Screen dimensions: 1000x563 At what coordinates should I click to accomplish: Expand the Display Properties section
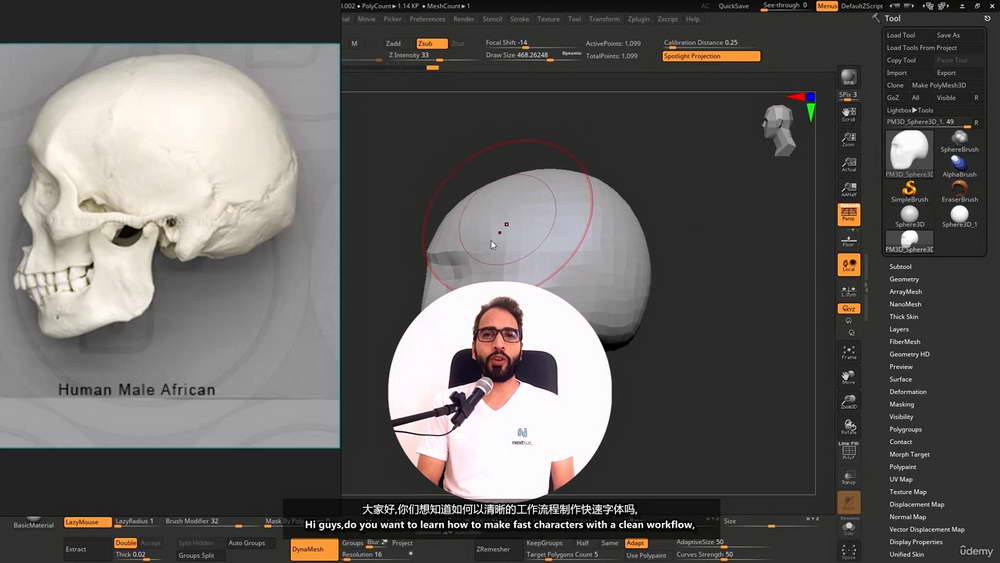(x=916, y=542)
